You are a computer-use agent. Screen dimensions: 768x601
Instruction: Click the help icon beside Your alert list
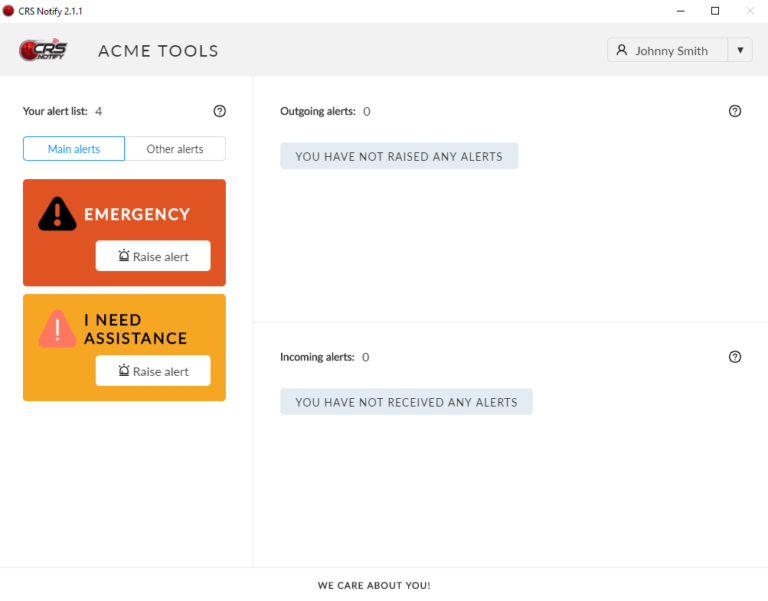point(220,111)
